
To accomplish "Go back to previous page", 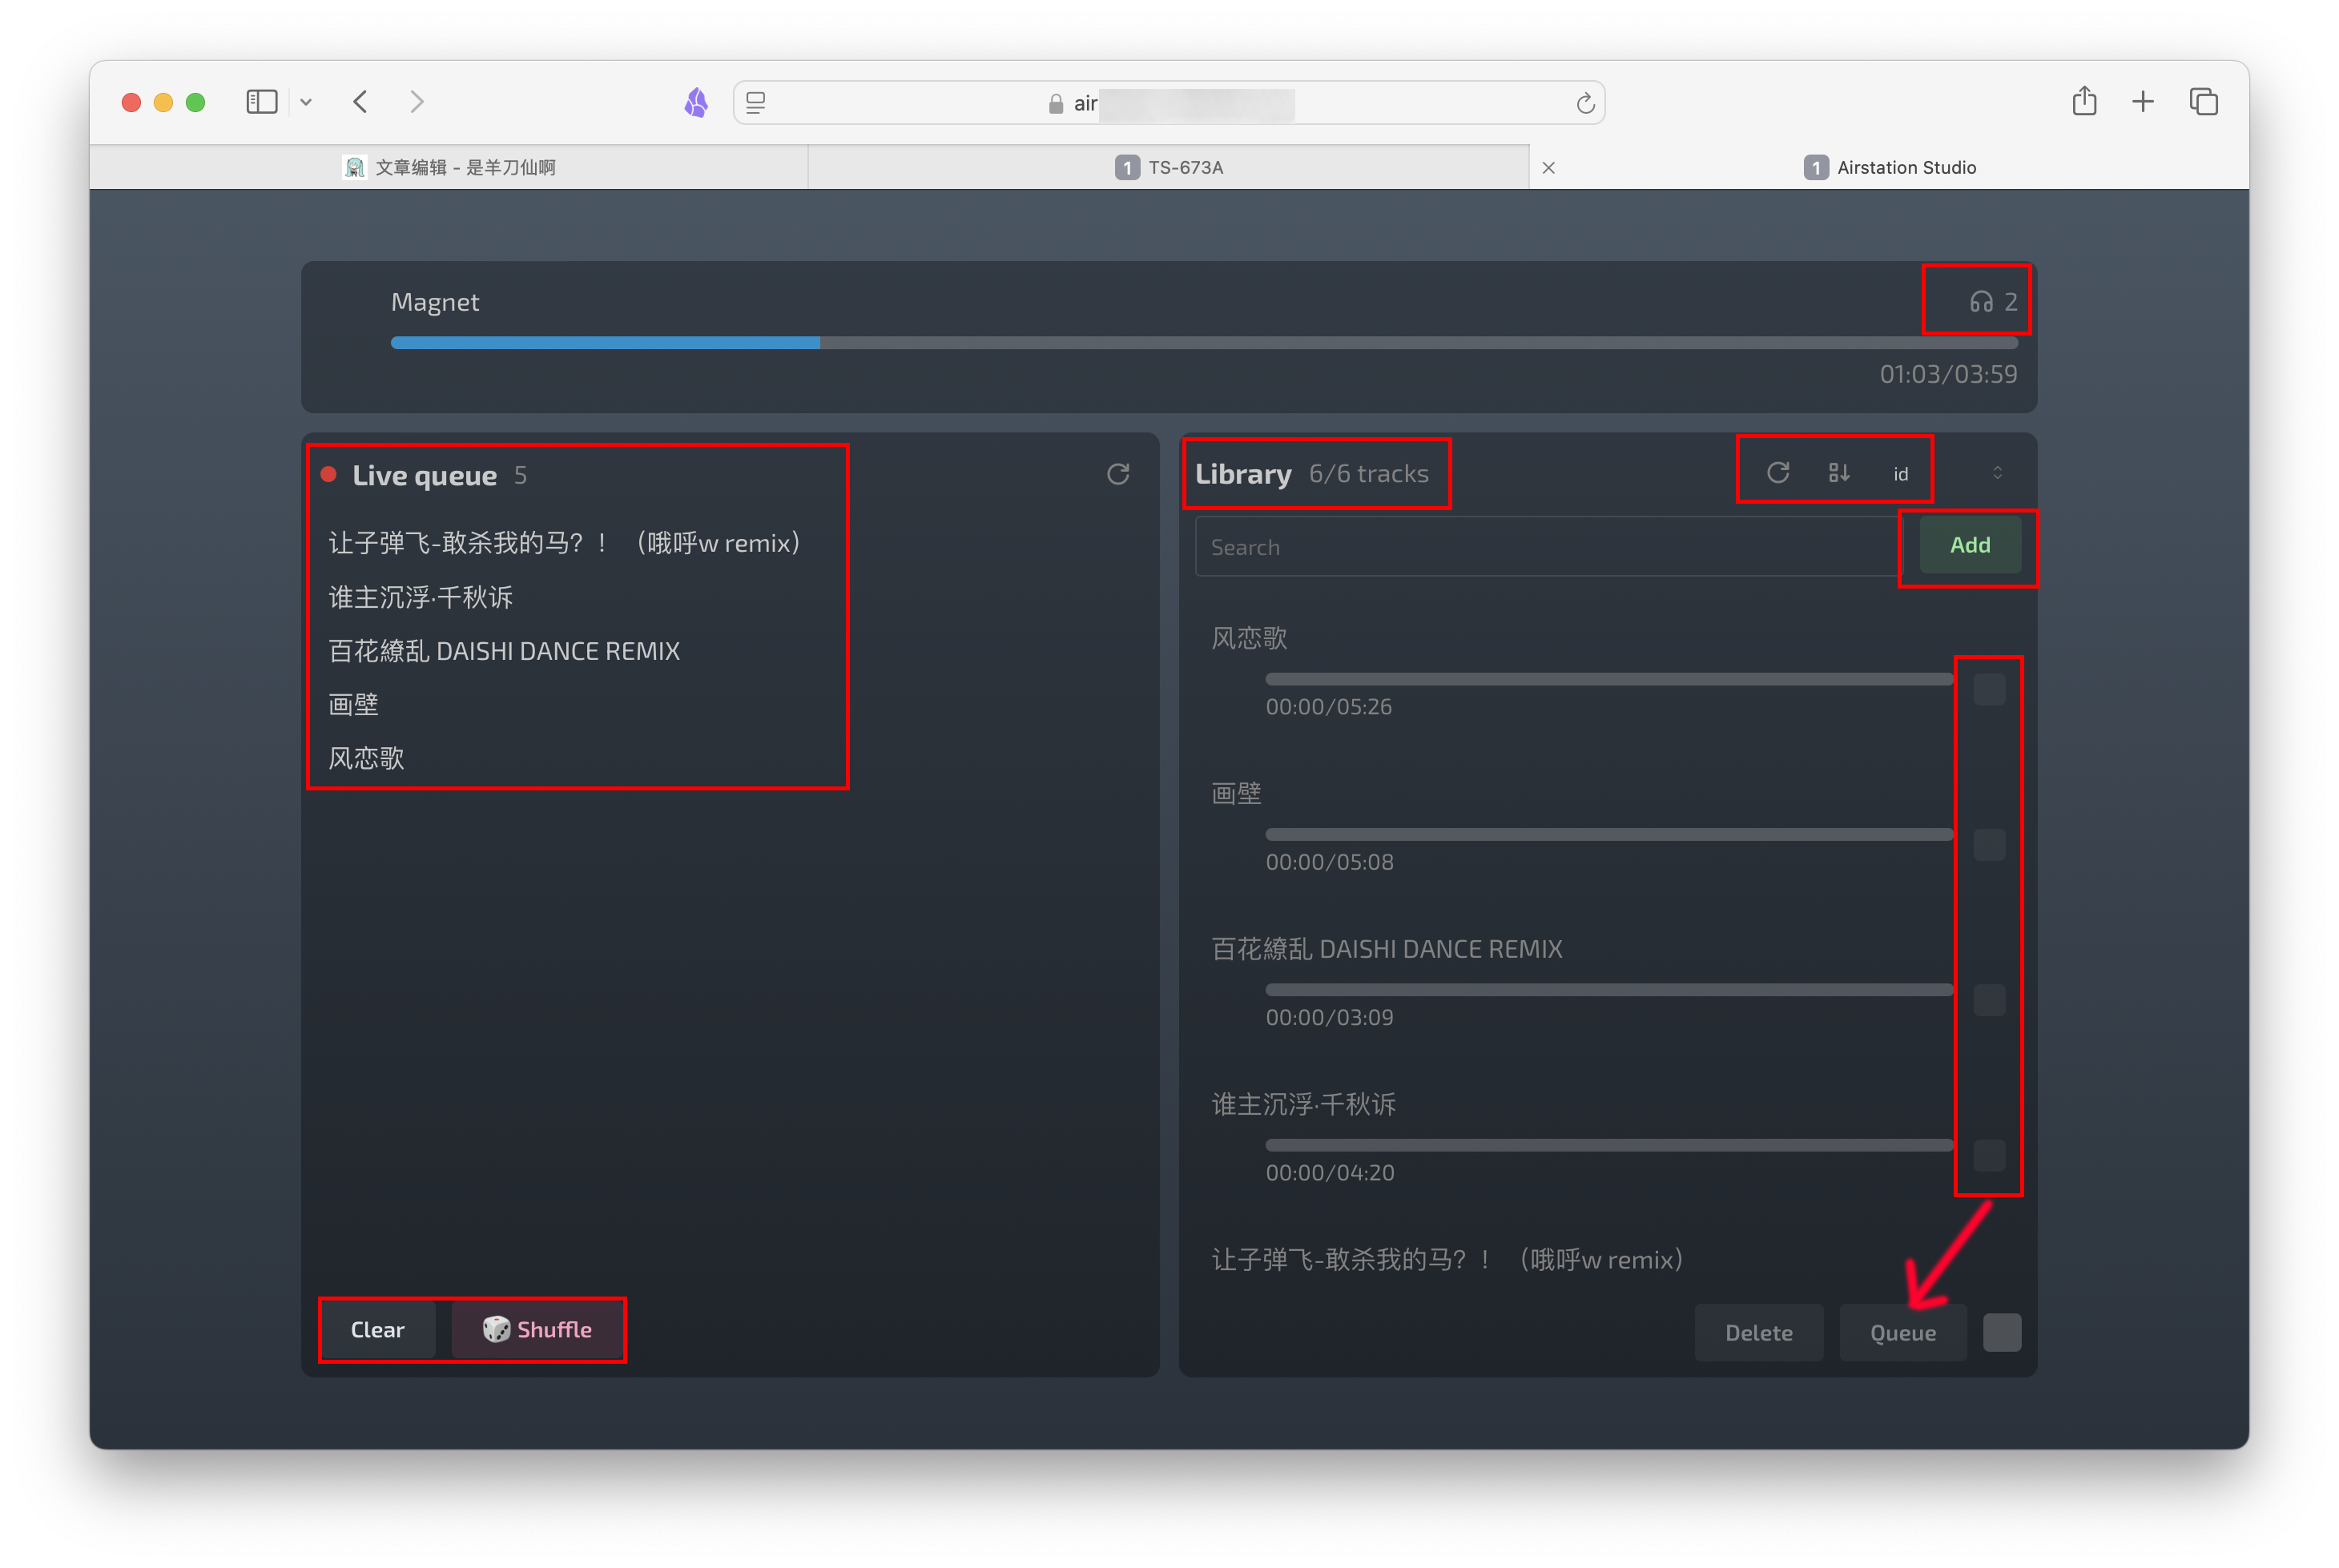I will (x=361, y=102).
